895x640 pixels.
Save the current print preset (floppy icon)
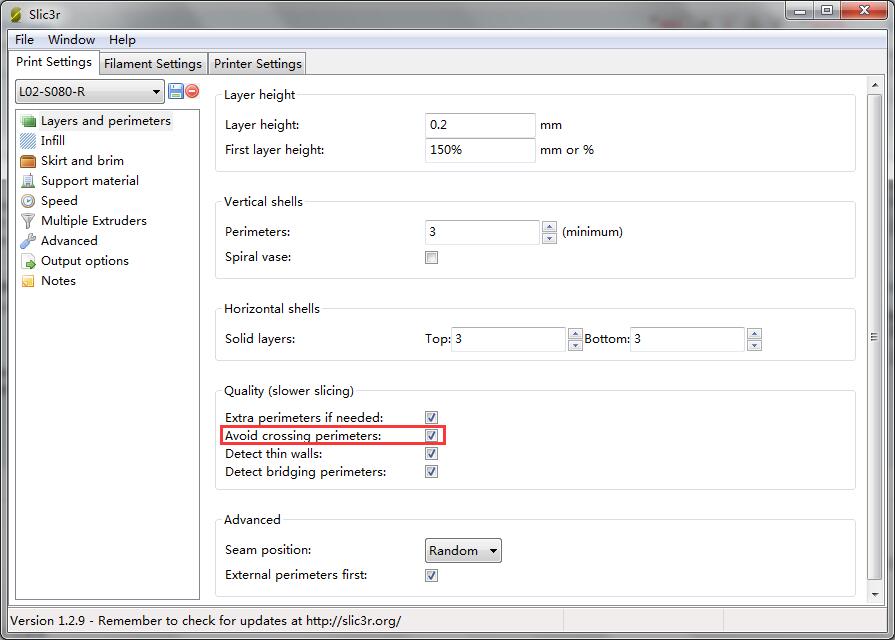click(176, 91)
